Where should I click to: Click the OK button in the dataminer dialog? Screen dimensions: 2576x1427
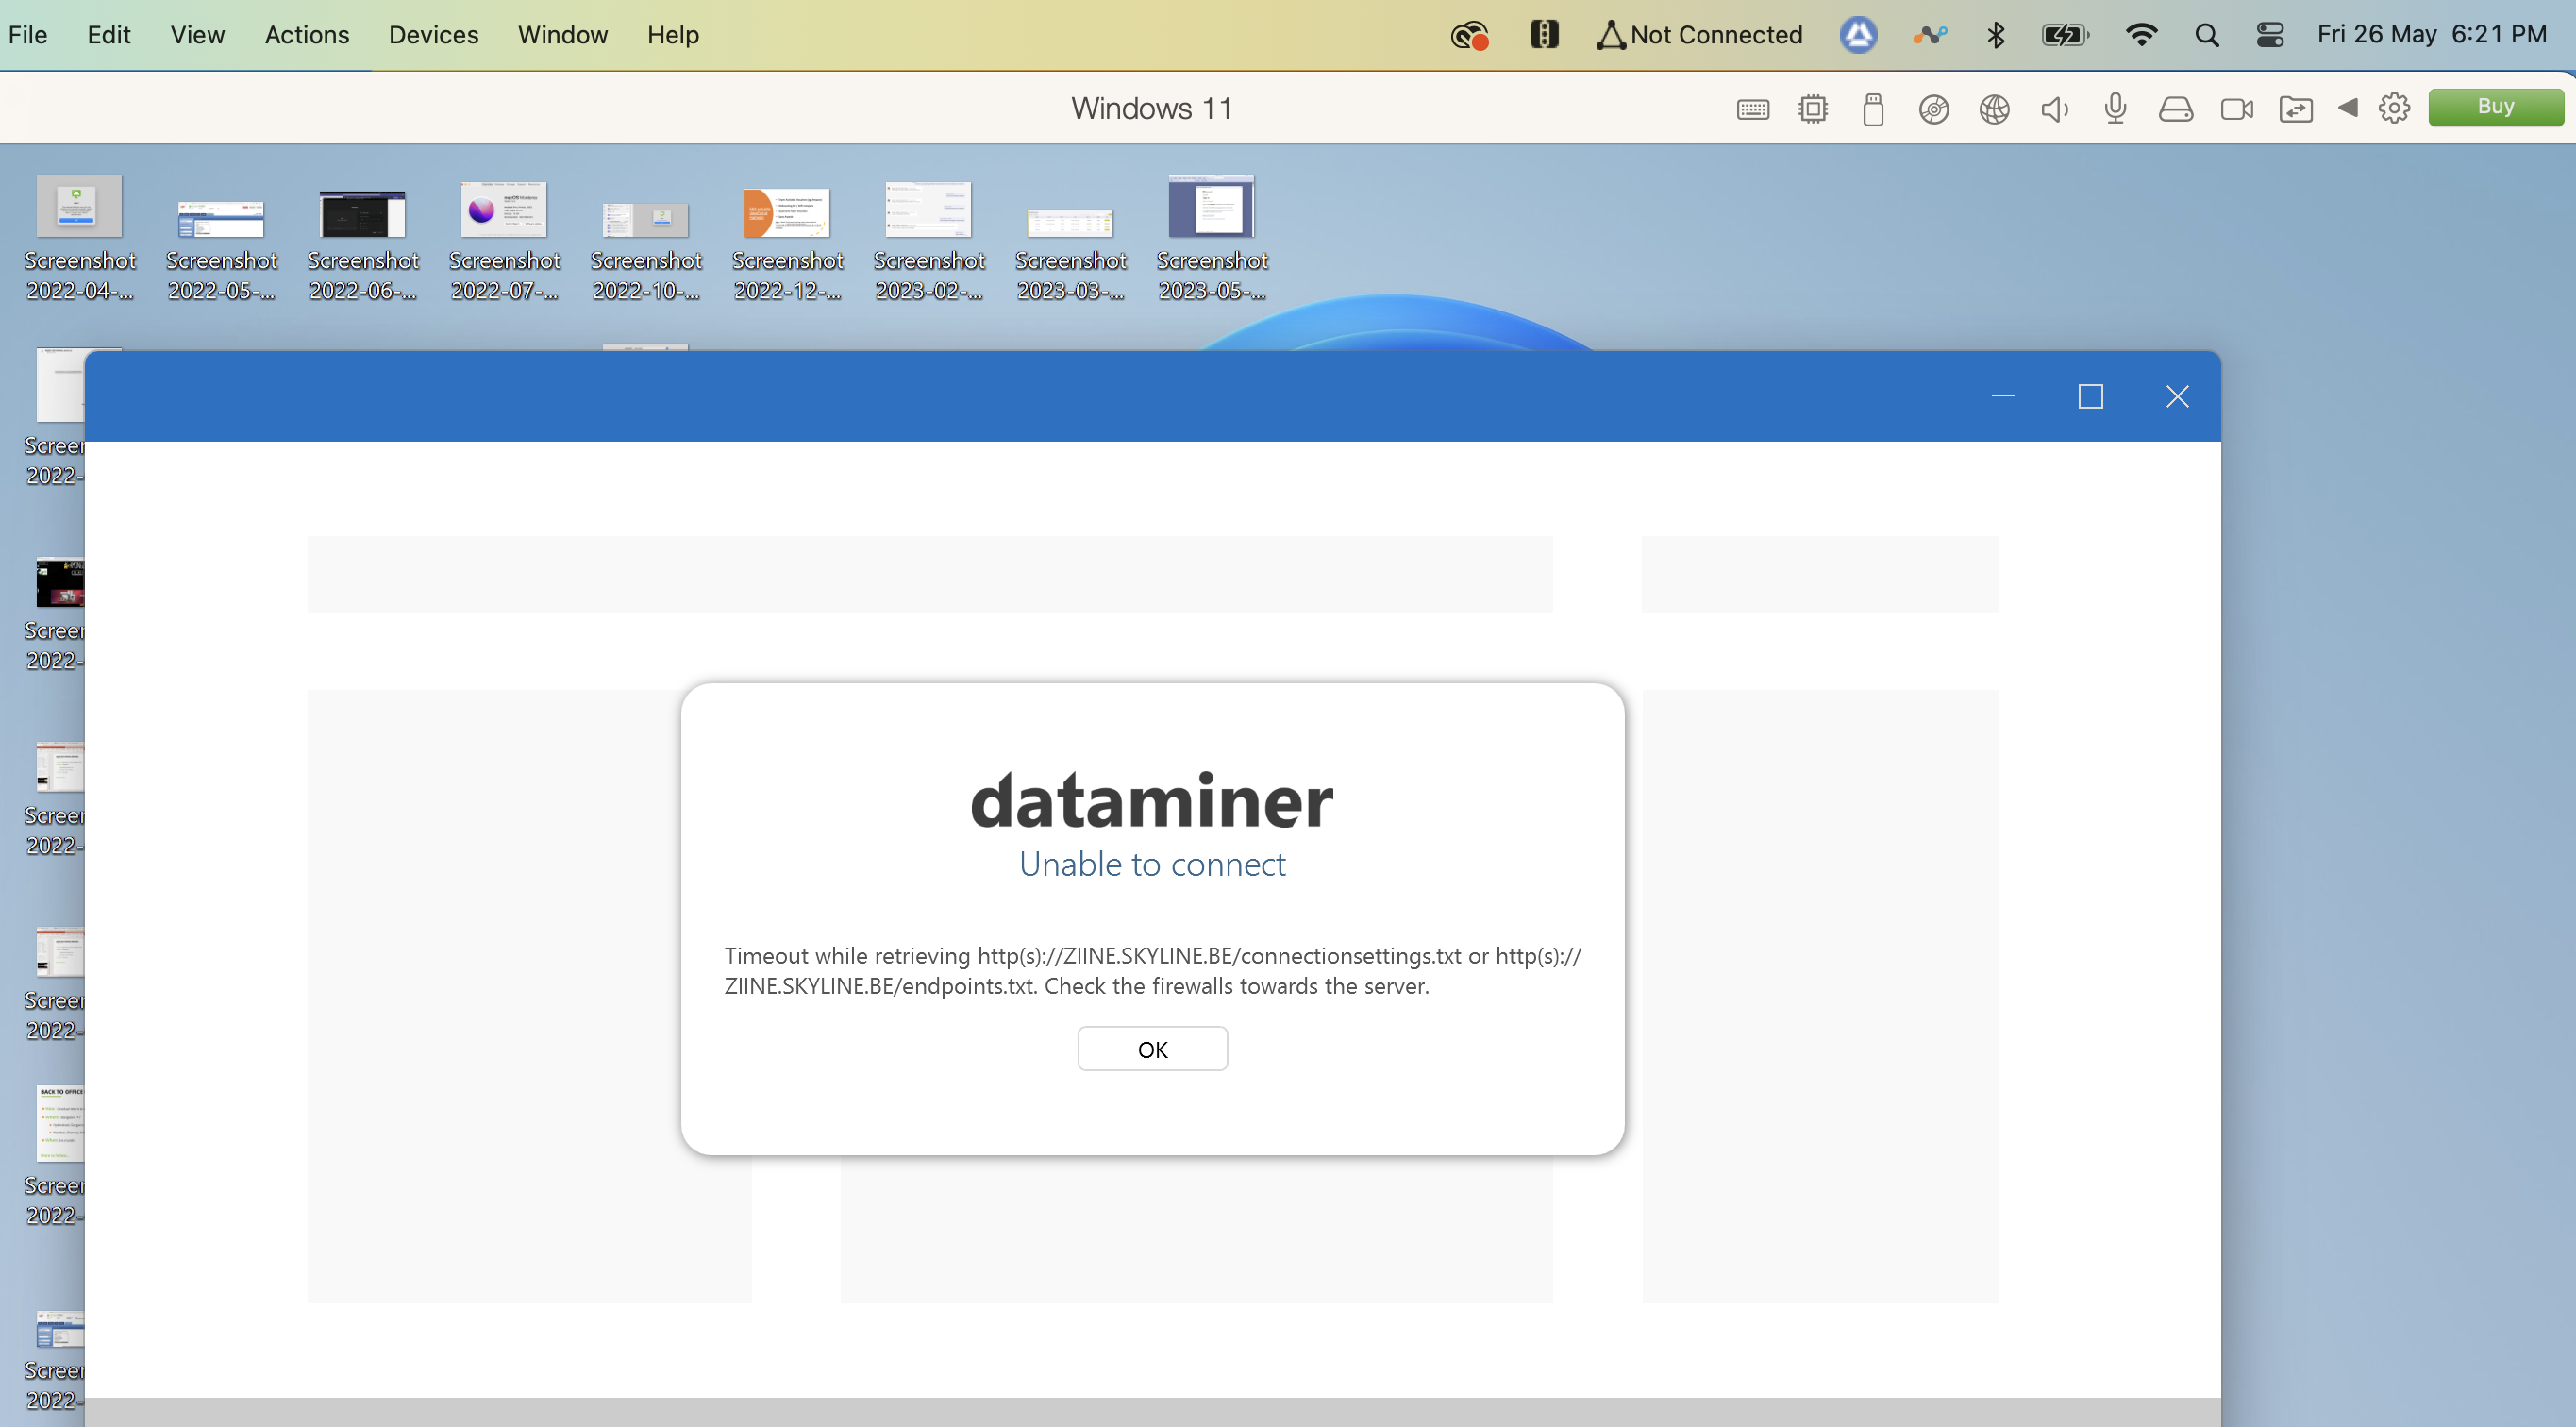(x=1152, y=1049)
